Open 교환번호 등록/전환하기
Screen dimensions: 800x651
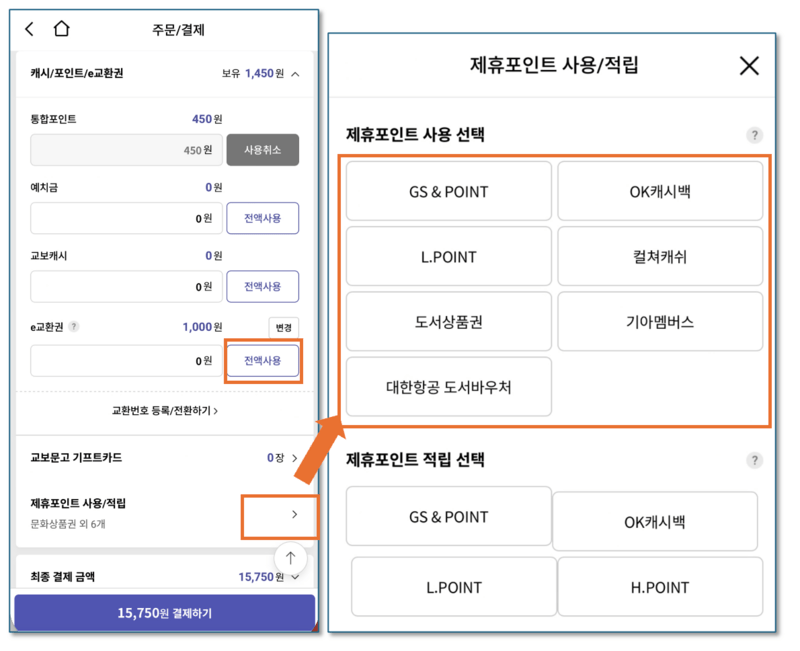pyautogui.click(x=163, y=412)
